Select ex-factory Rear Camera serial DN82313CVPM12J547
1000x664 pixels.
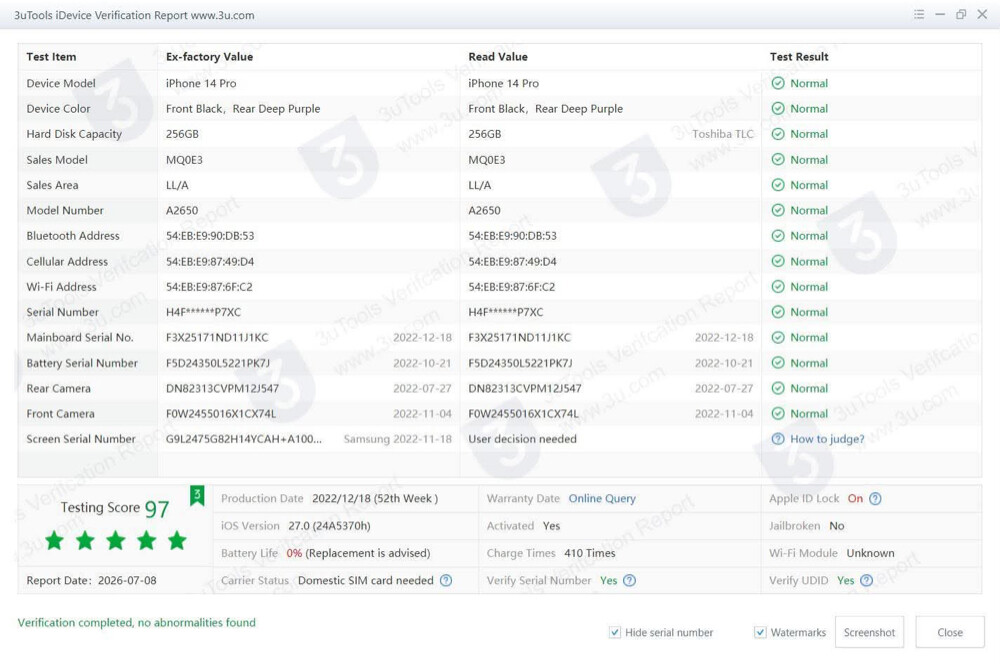coord(222,388)
